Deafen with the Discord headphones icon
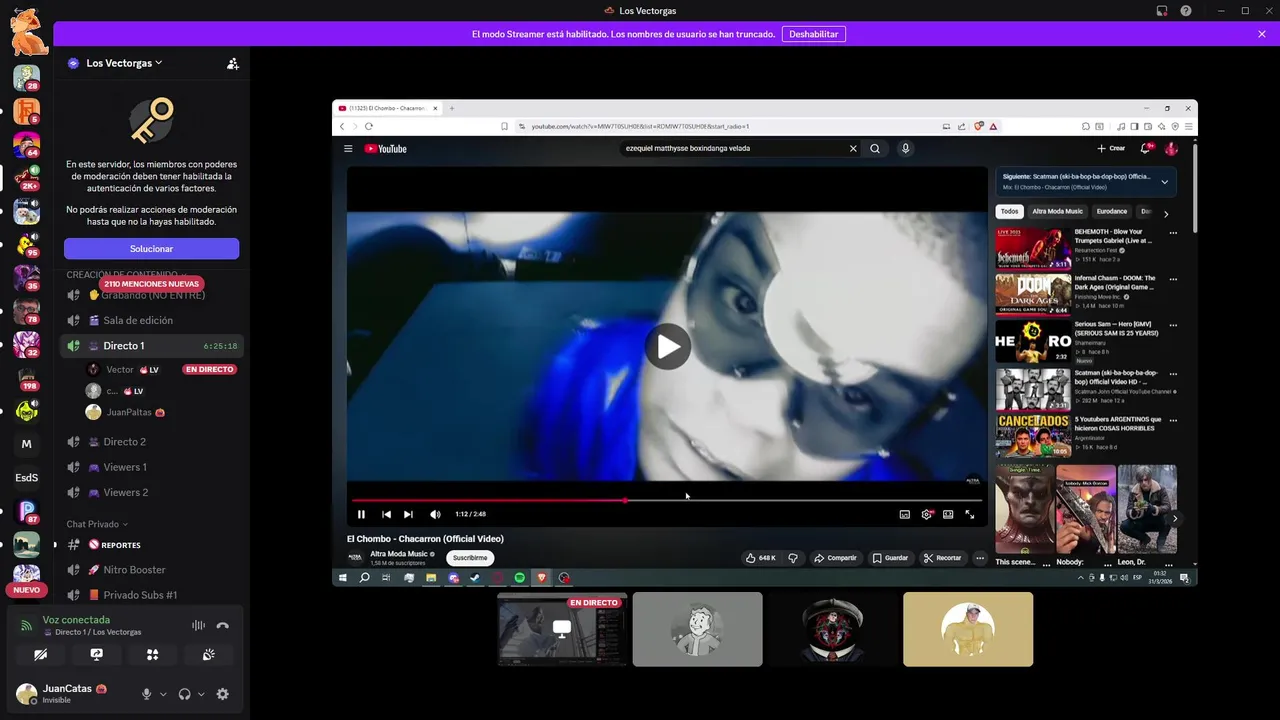The width and height of the screenshot is (1280, 720). pos(184,694)
